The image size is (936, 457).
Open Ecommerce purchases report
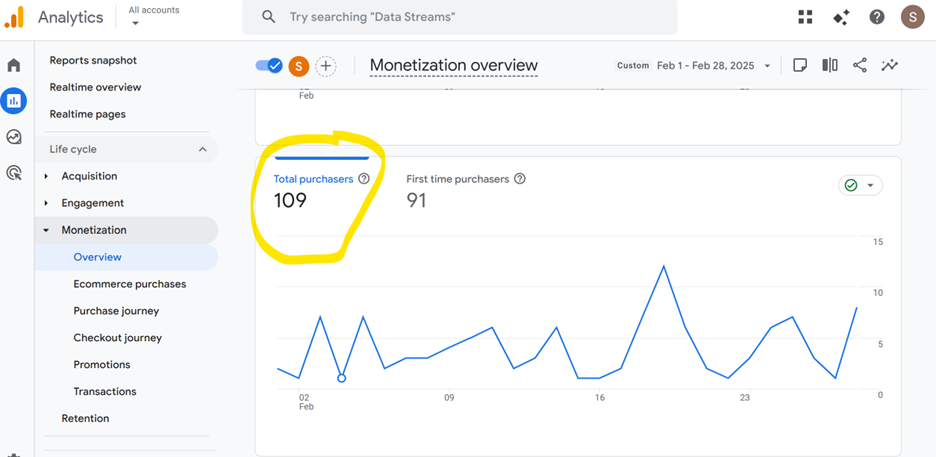[129, 284]
